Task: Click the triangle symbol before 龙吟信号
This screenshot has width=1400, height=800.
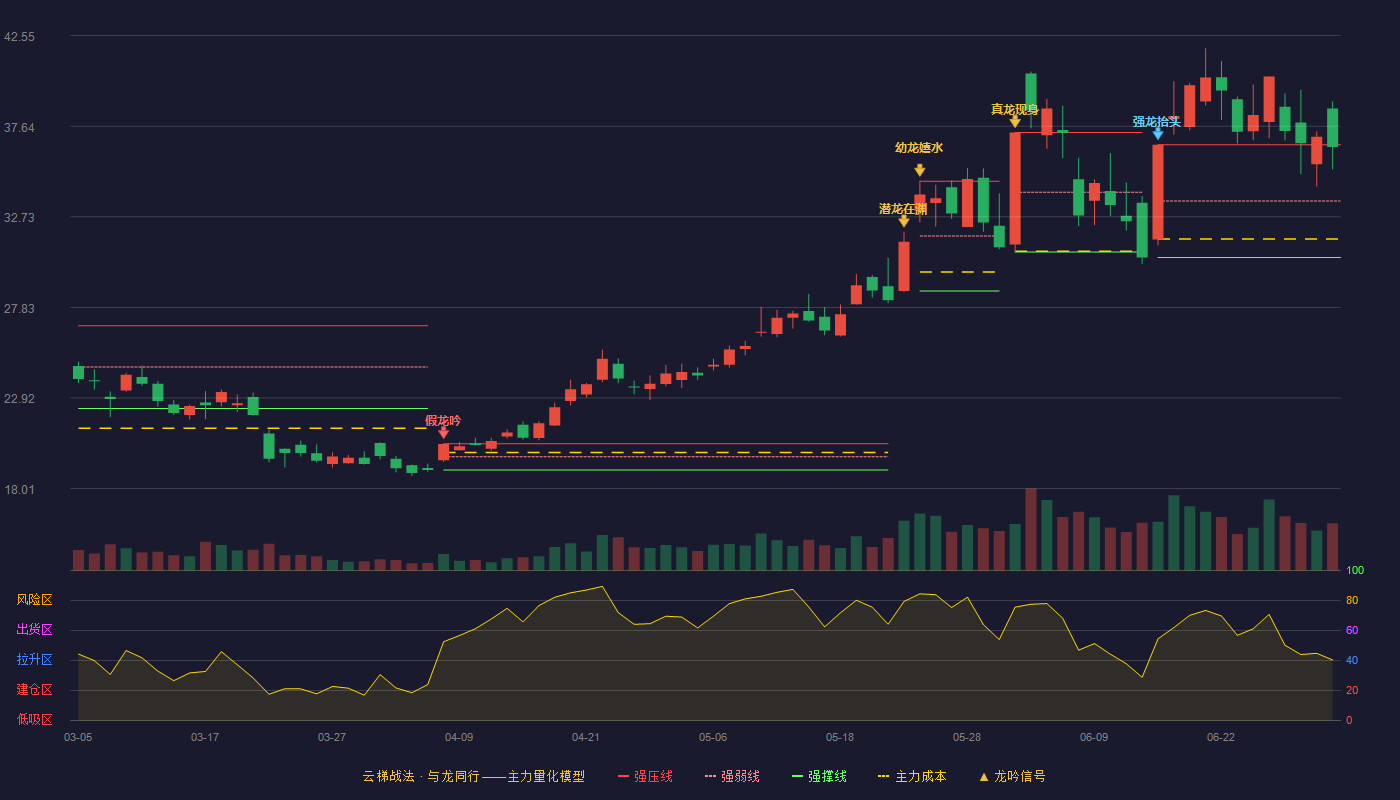Action: [983, 776]
